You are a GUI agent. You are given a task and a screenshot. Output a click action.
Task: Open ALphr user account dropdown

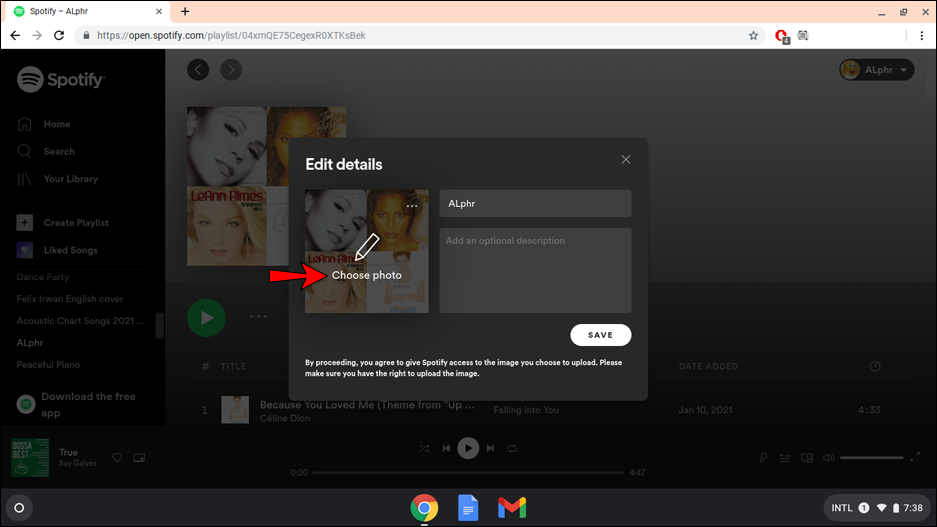click(x=877, y=70)
